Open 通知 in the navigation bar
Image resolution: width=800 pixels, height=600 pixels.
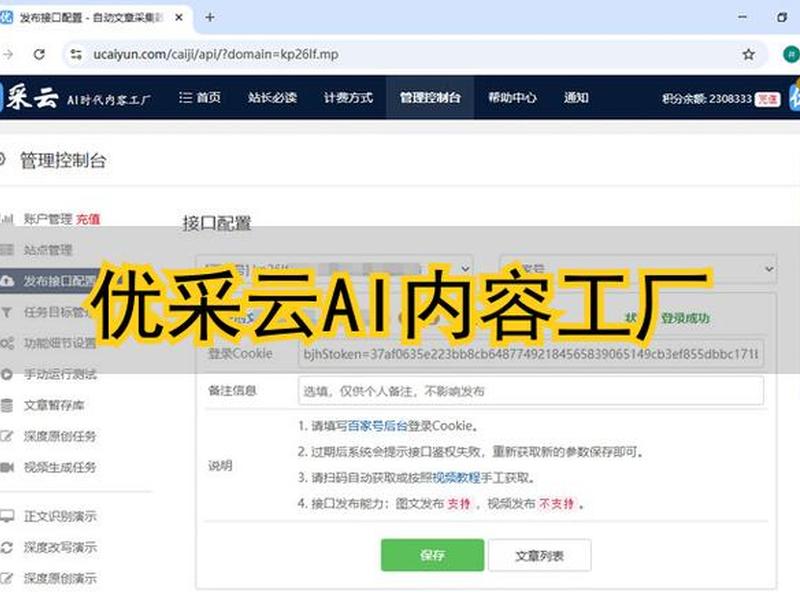(577, 97)
